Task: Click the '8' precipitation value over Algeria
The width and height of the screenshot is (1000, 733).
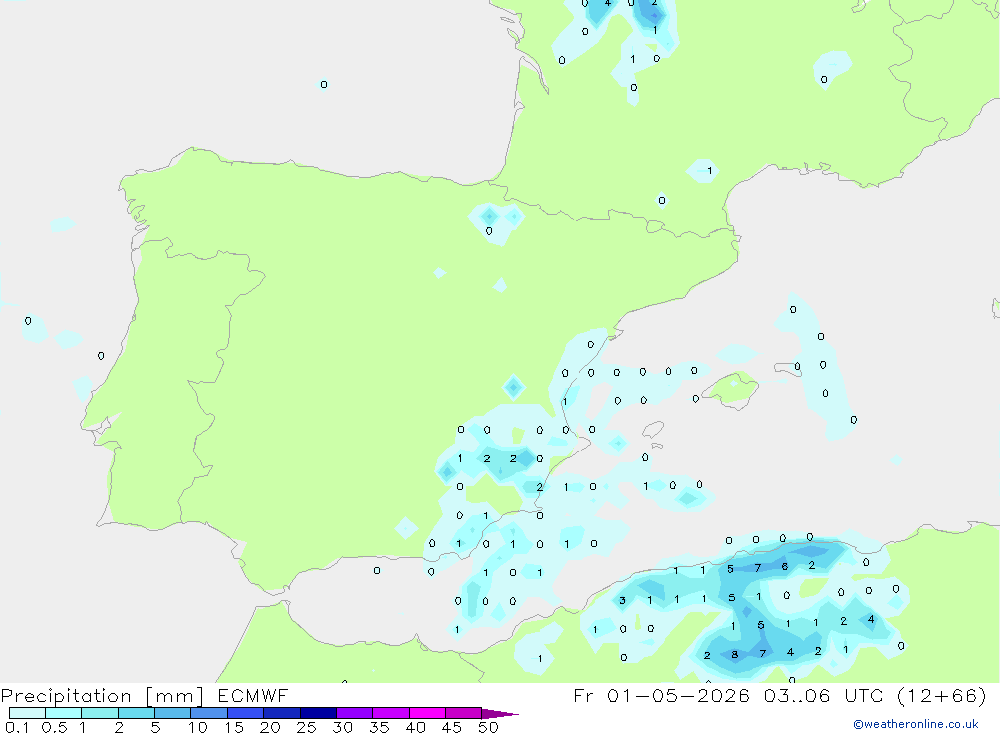Action: click(735, 655)
